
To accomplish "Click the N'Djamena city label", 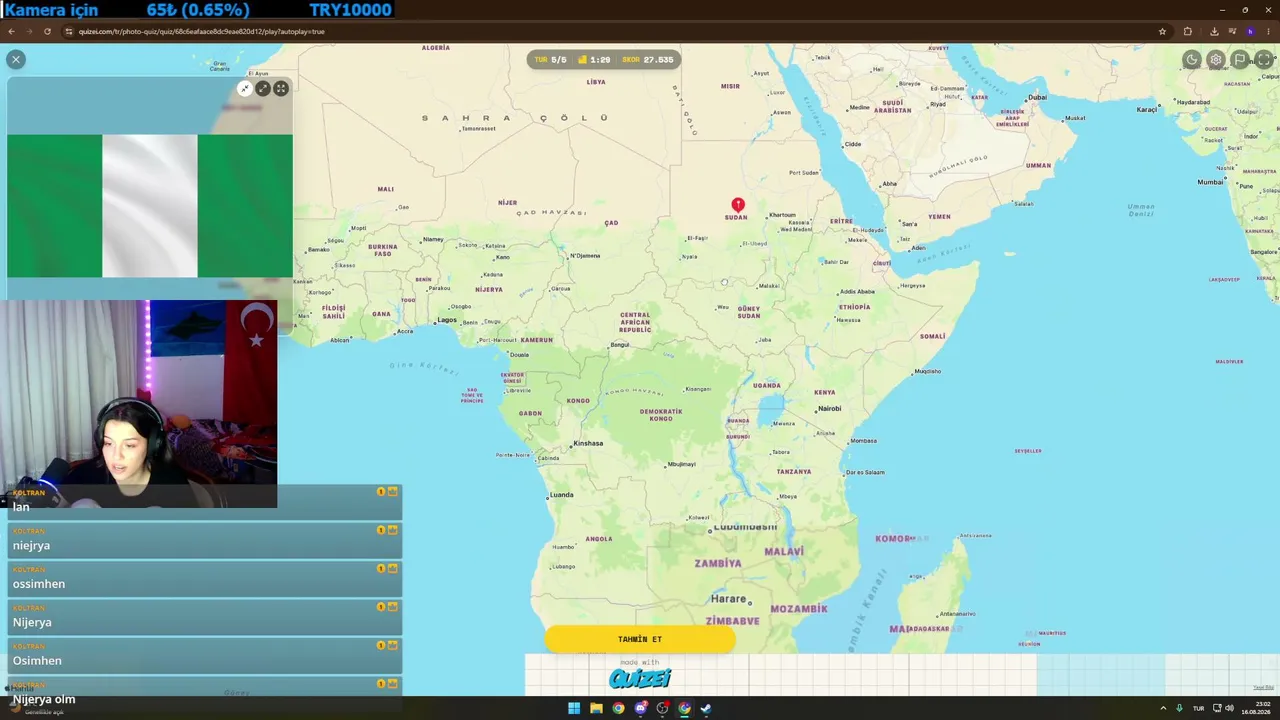I will pos(584,256).
